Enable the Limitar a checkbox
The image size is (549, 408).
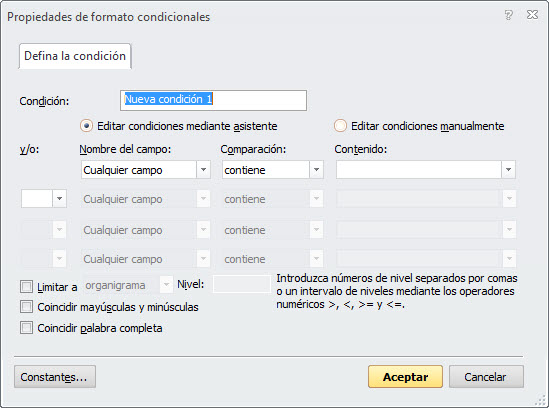click(x=26, y=286)
